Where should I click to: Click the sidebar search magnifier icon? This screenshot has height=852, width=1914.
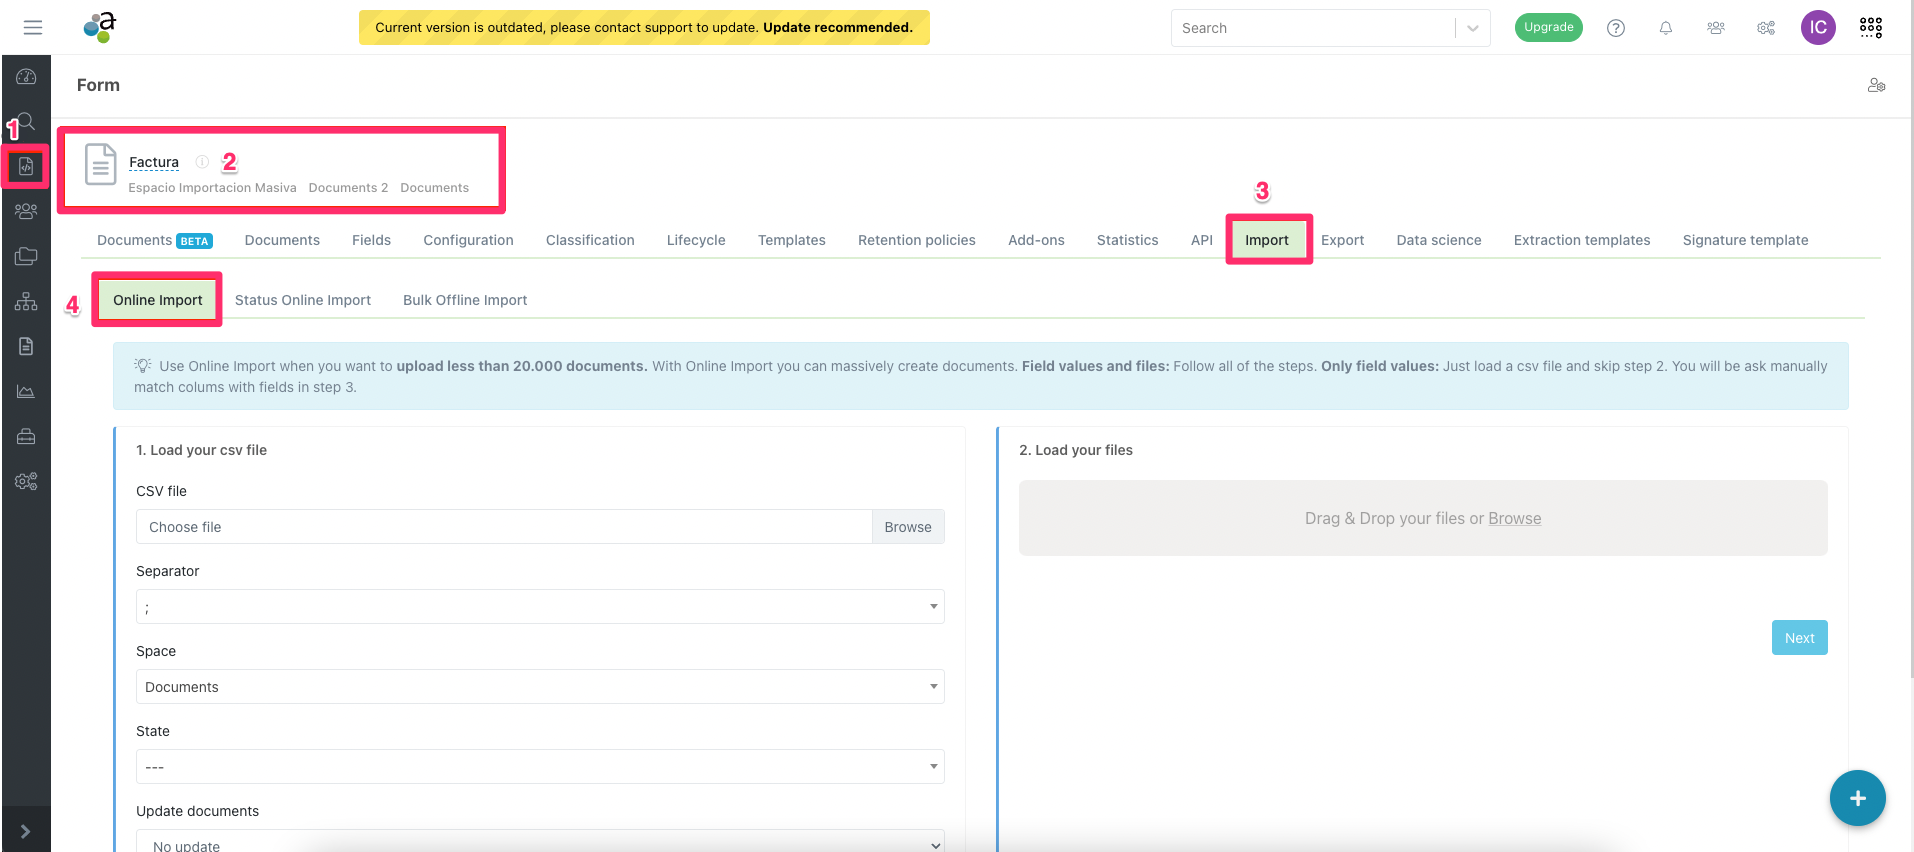click(26, 122)
